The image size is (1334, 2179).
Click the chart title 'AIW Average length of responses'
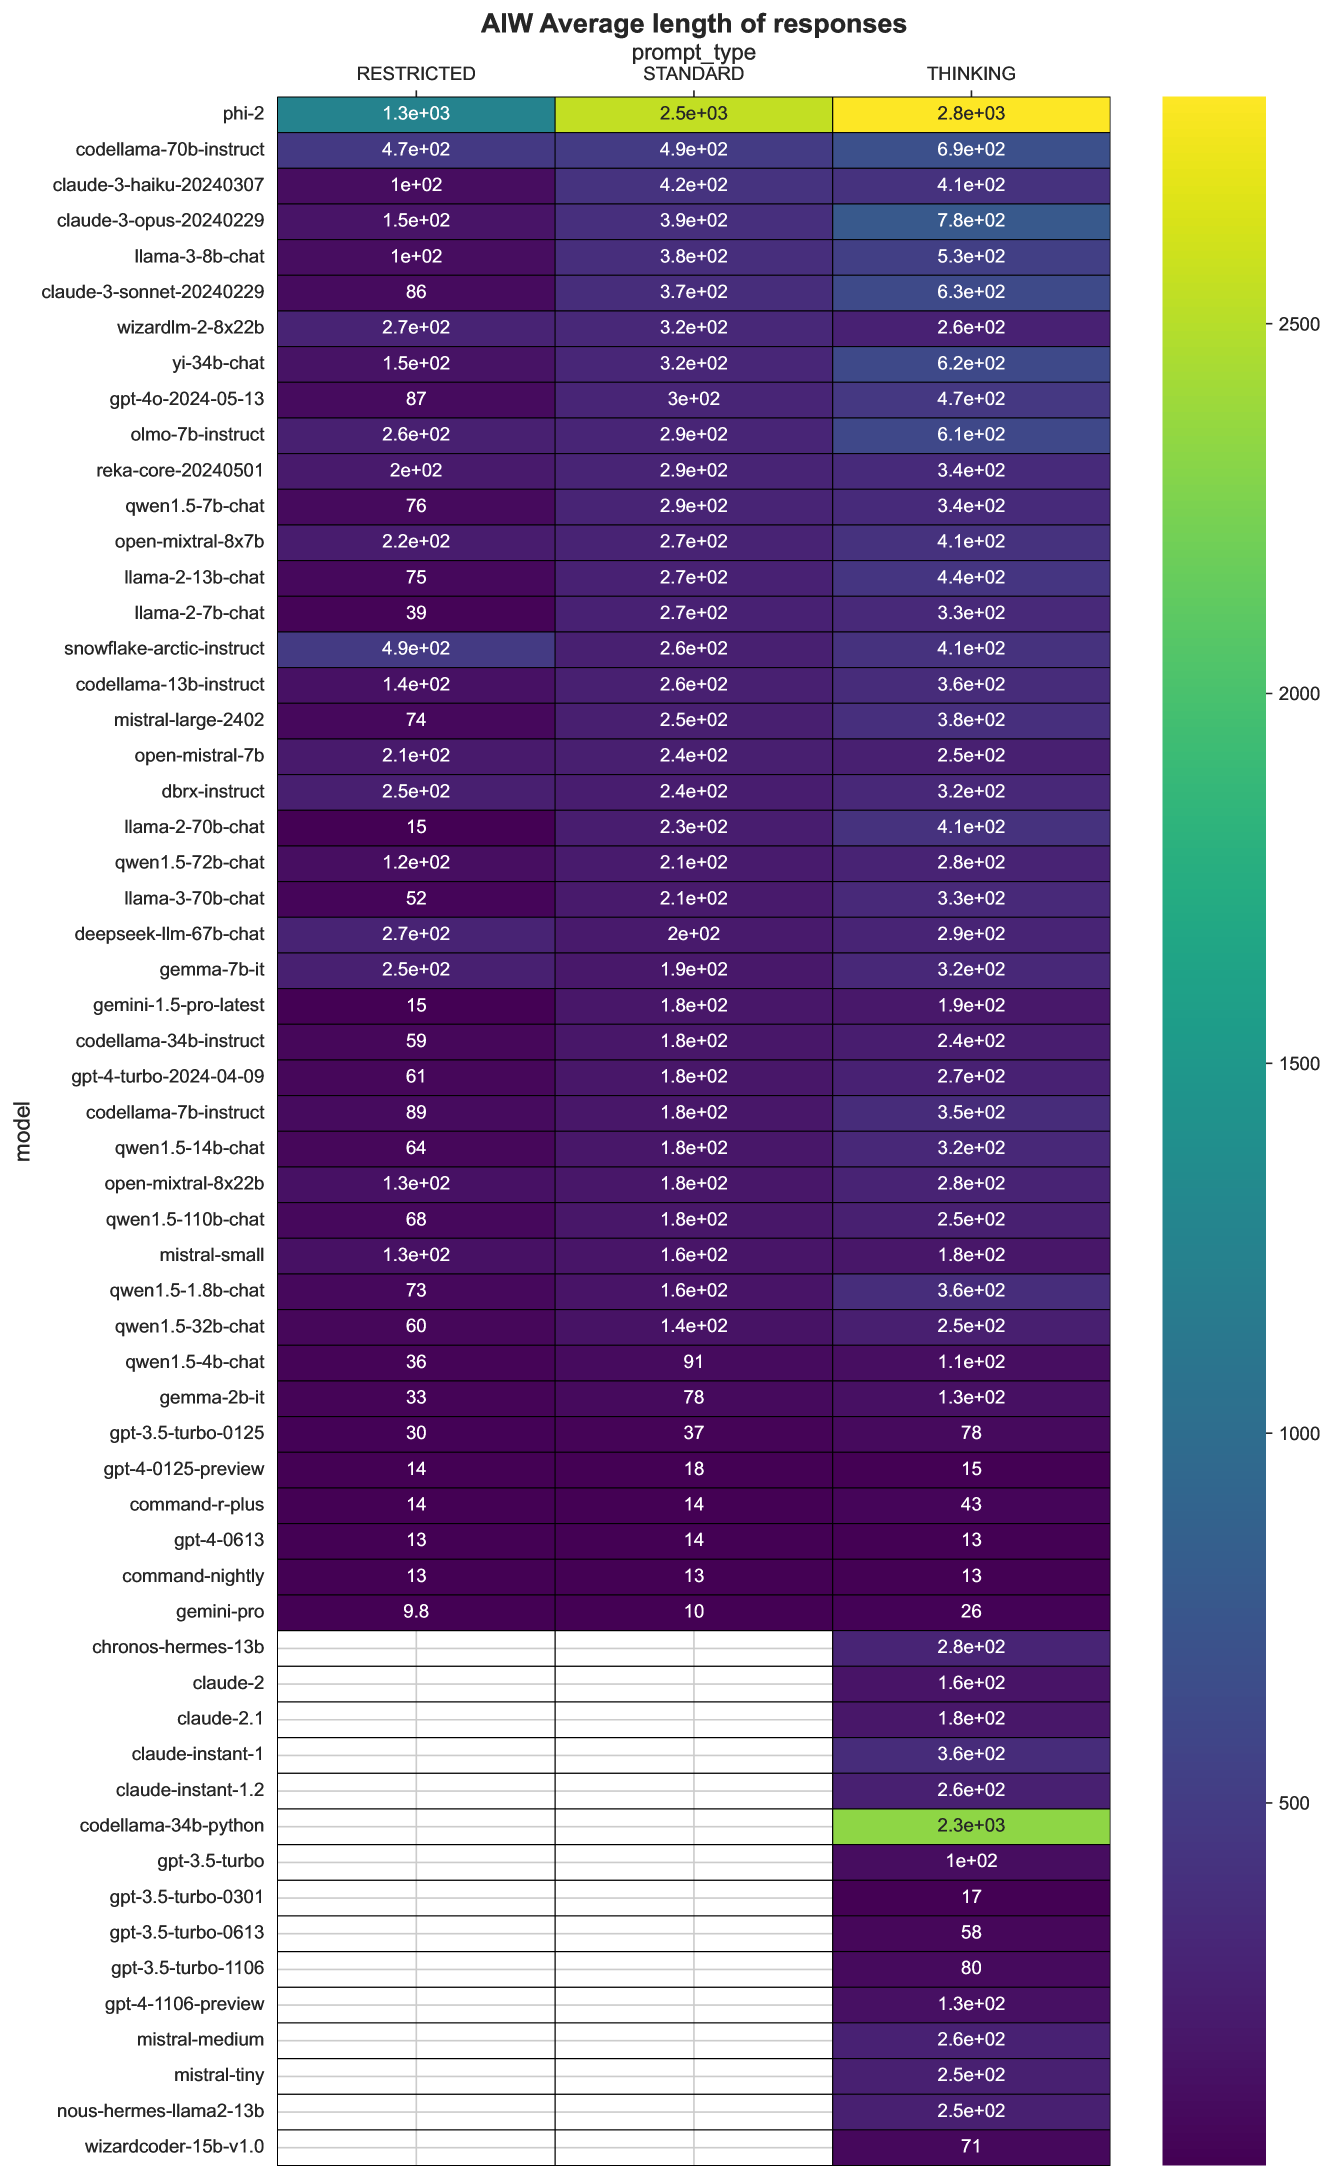pyautogui.click(x=693, y=24)
